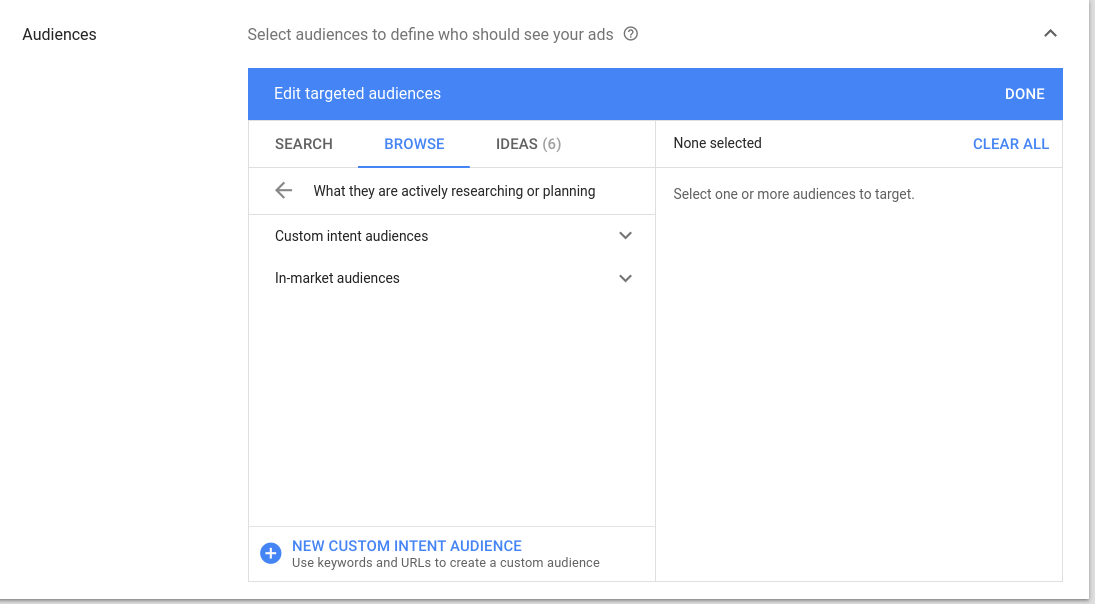Expand the Custom intent audiences dropdown chevron
This screenshot has height=604, width=1095.
tap(625, 235)
